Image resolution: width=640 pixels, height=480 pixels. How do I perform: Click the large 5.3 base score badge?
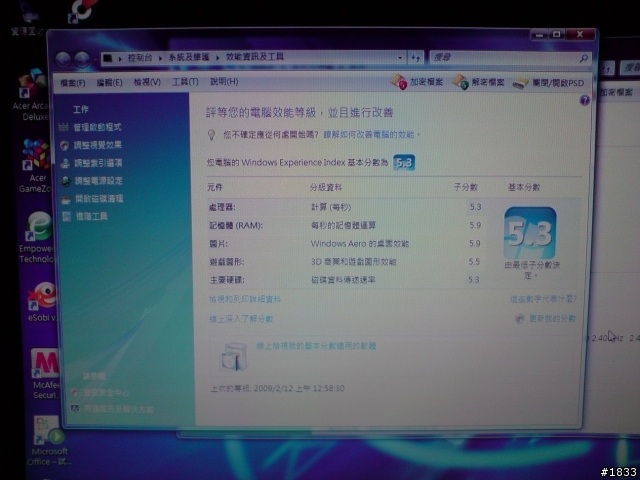coord(530,233)
